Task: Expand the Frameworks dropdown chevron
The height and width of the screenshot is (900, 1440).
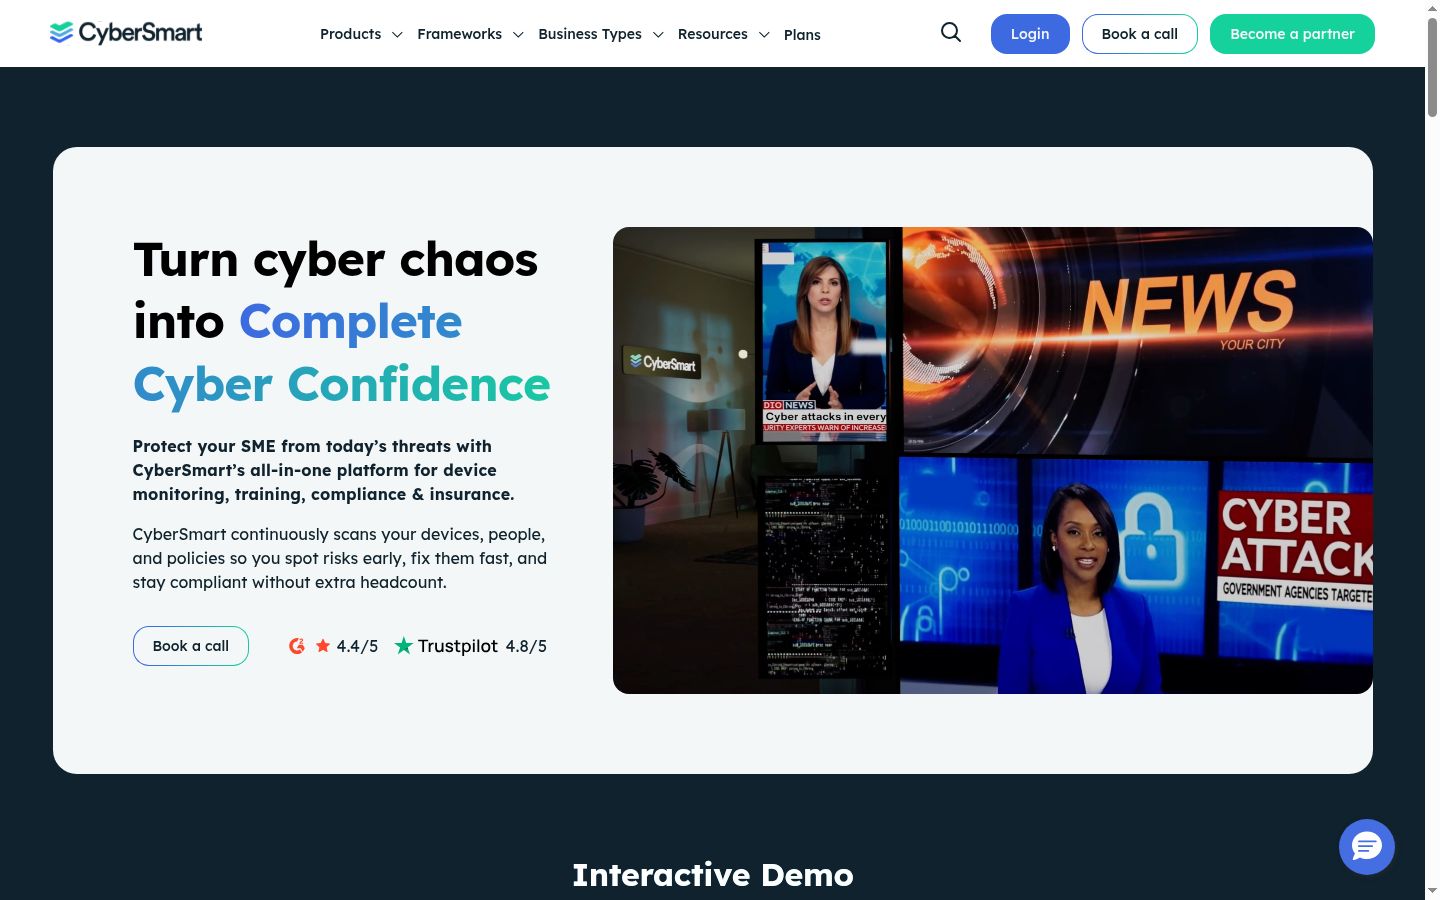Action: 518,35
